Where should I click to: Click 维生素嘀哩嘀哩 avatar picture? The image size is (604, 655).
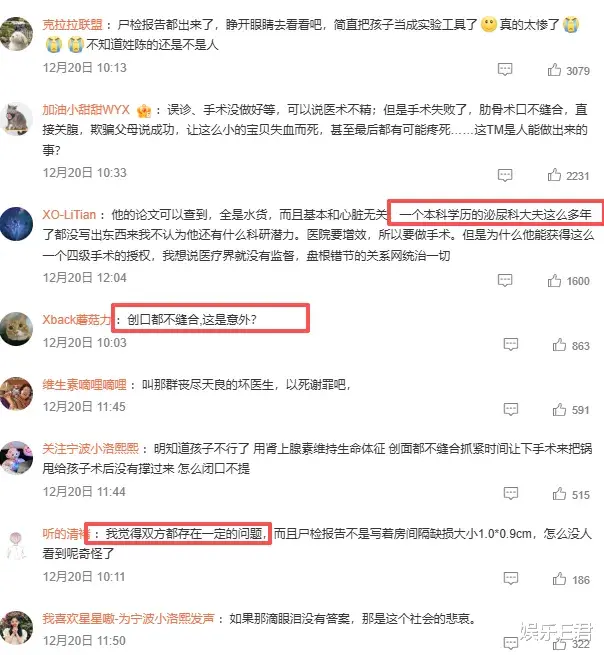16,394
